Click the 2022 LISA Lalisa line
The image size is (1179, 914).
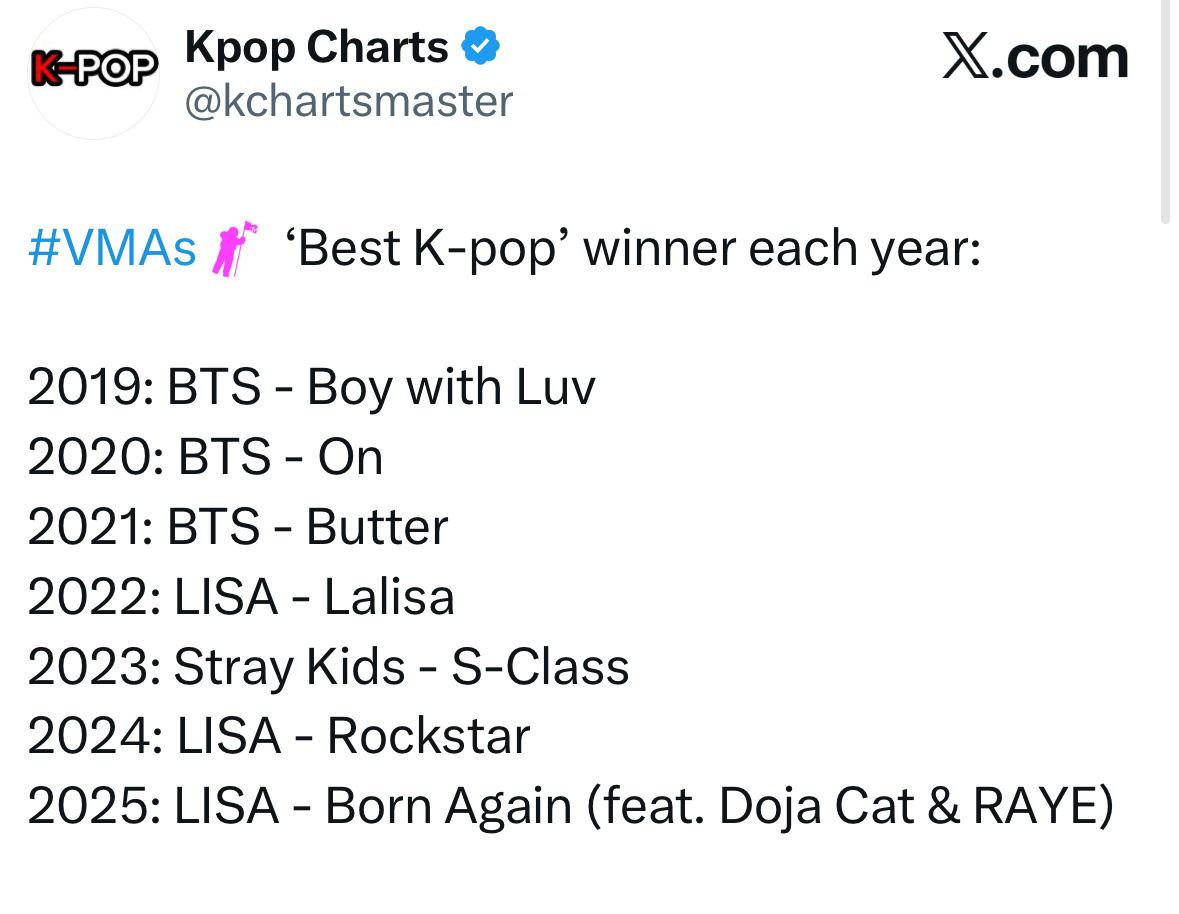pyautogui.click(x=241, y=597)
